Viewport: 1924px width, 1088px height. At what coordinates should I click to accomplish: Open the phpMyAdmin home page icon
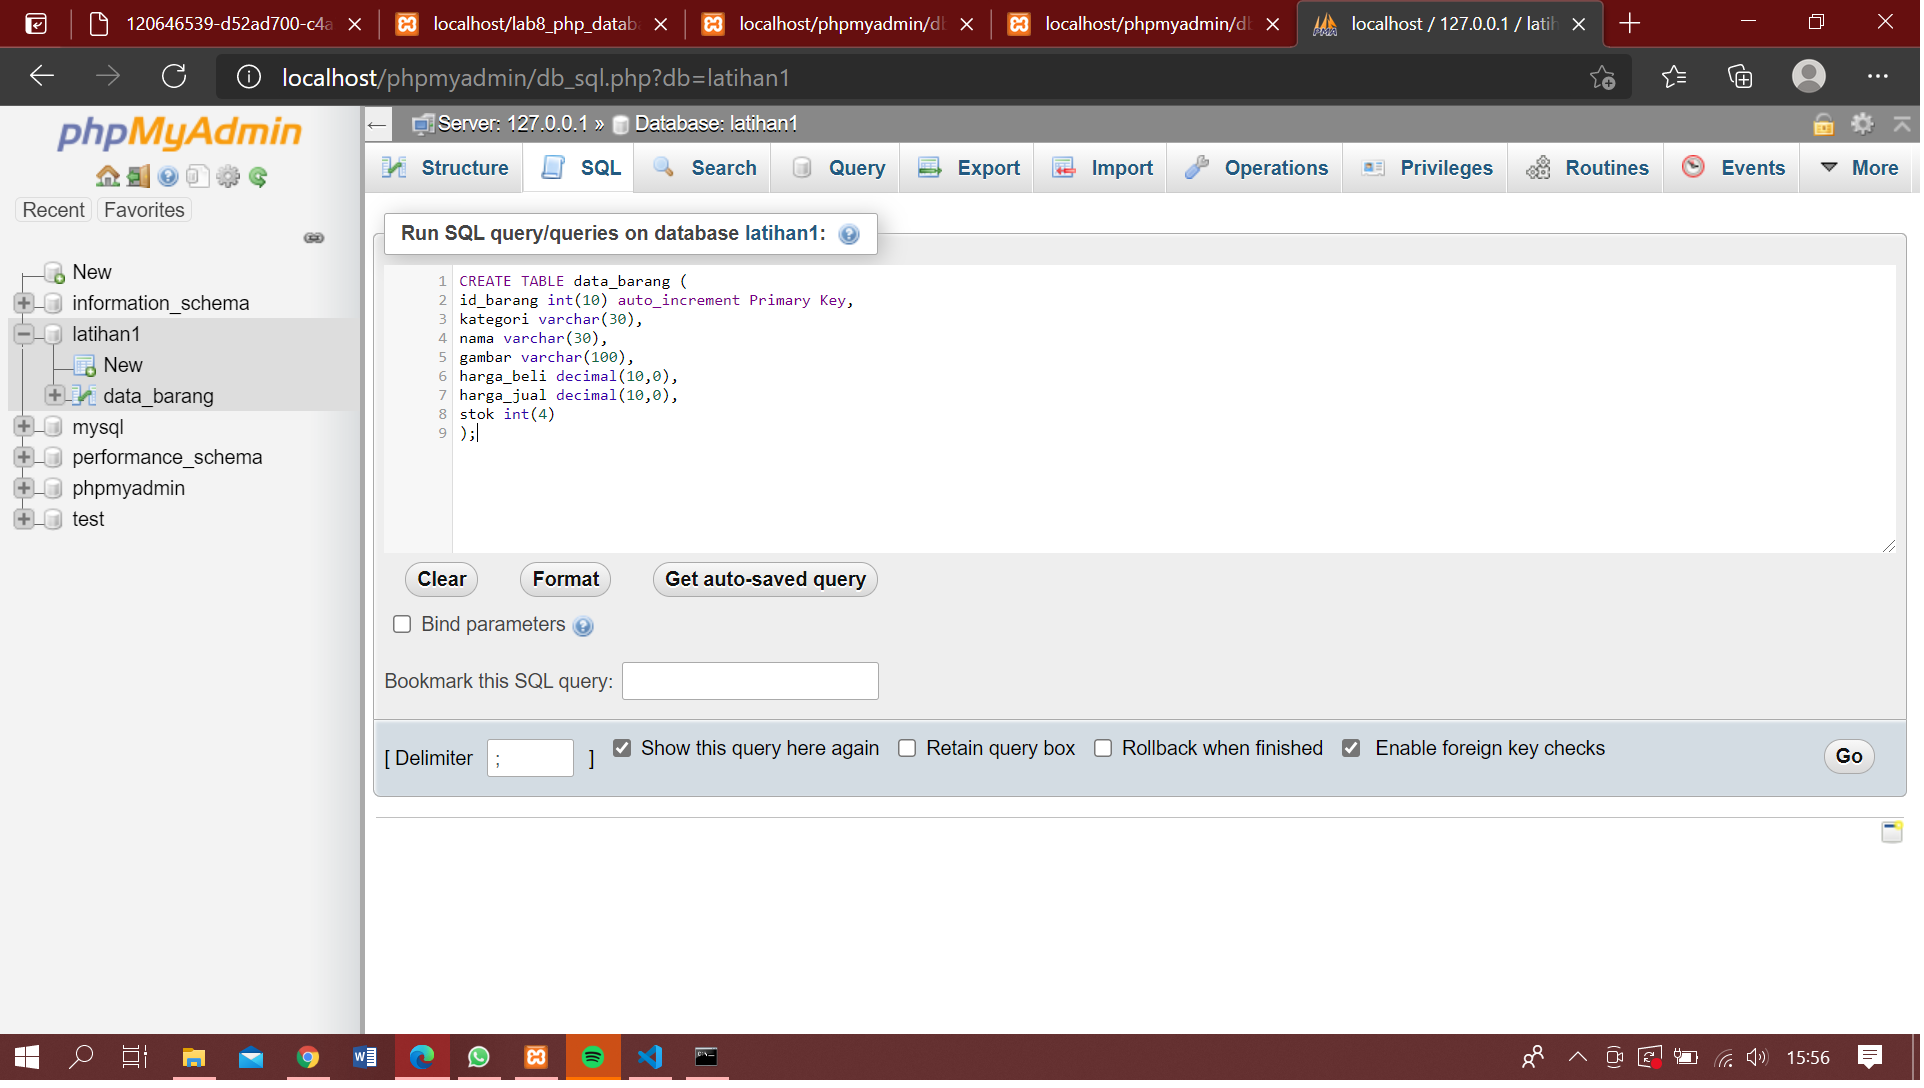click(108, 176)
